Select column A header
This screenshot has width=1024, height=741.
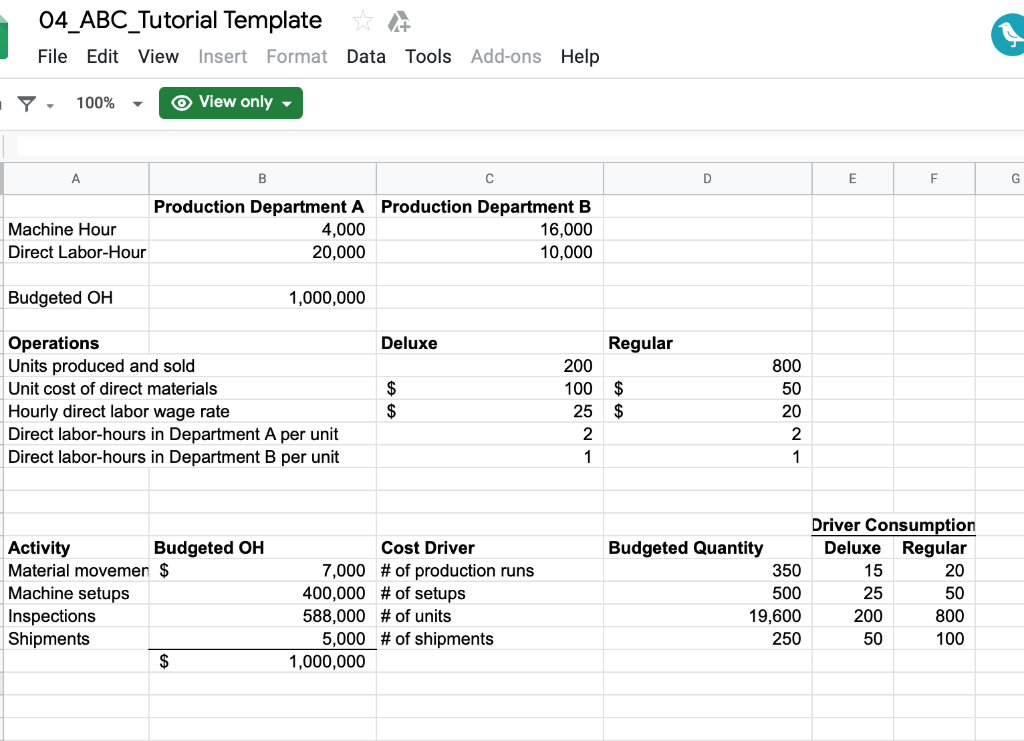pyautogui.click(x=76, y=179)
